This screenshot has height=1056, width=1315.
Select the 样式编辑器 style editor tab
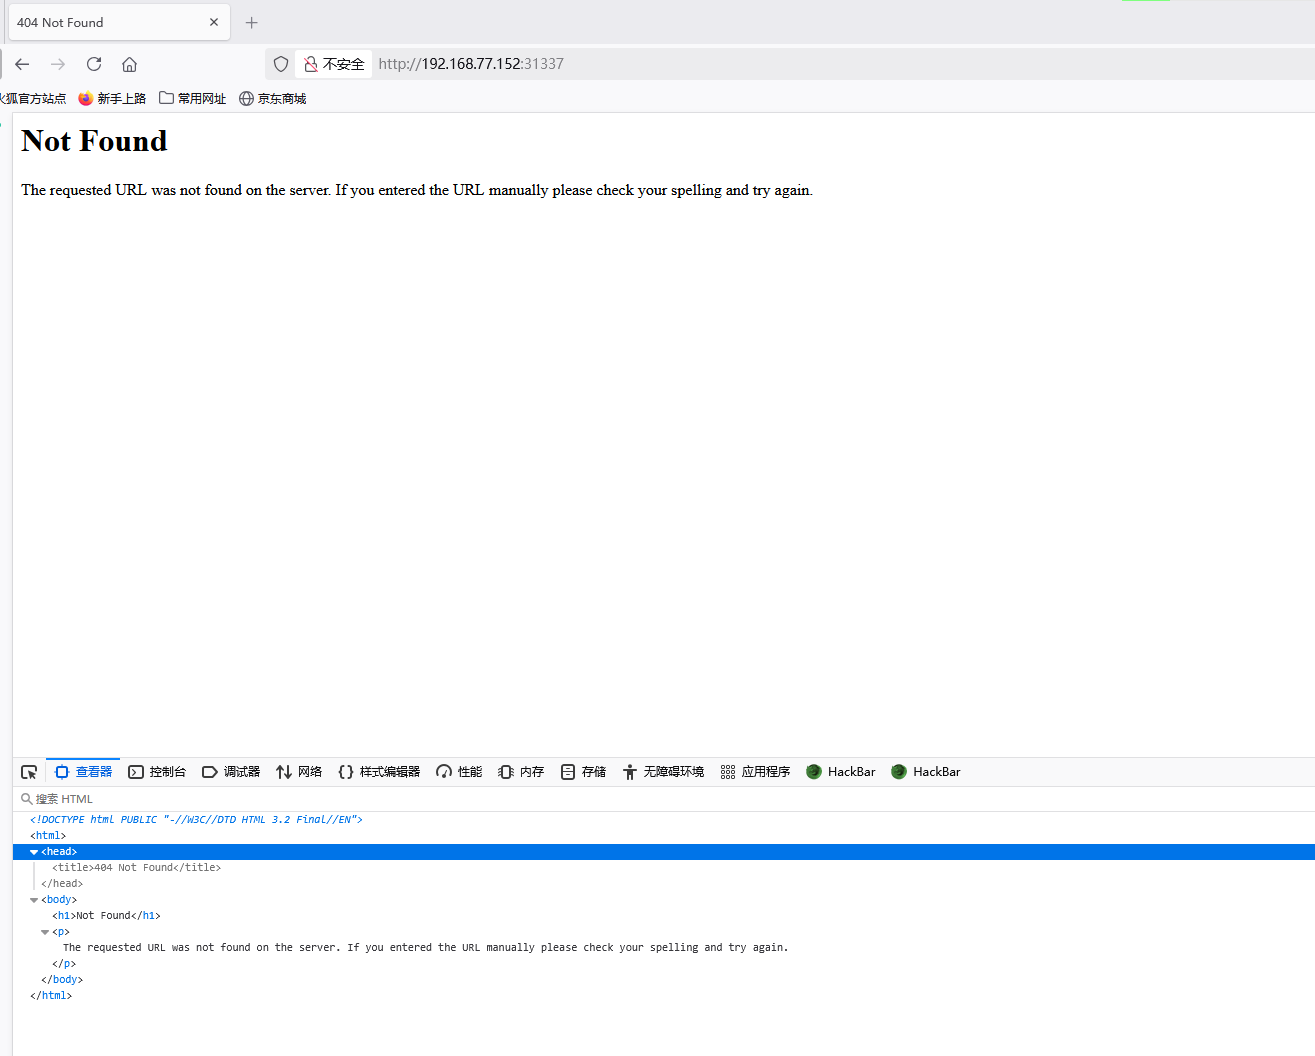coord(379,772)
